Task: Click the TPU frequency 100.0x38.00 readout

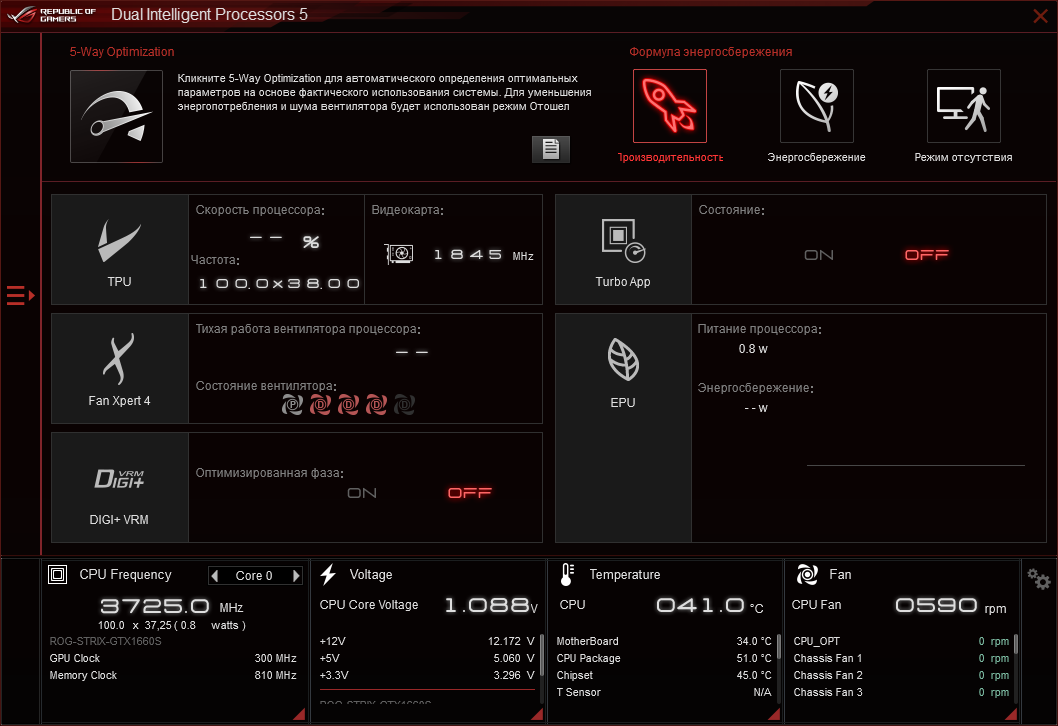Action: [x=279, y=283]
